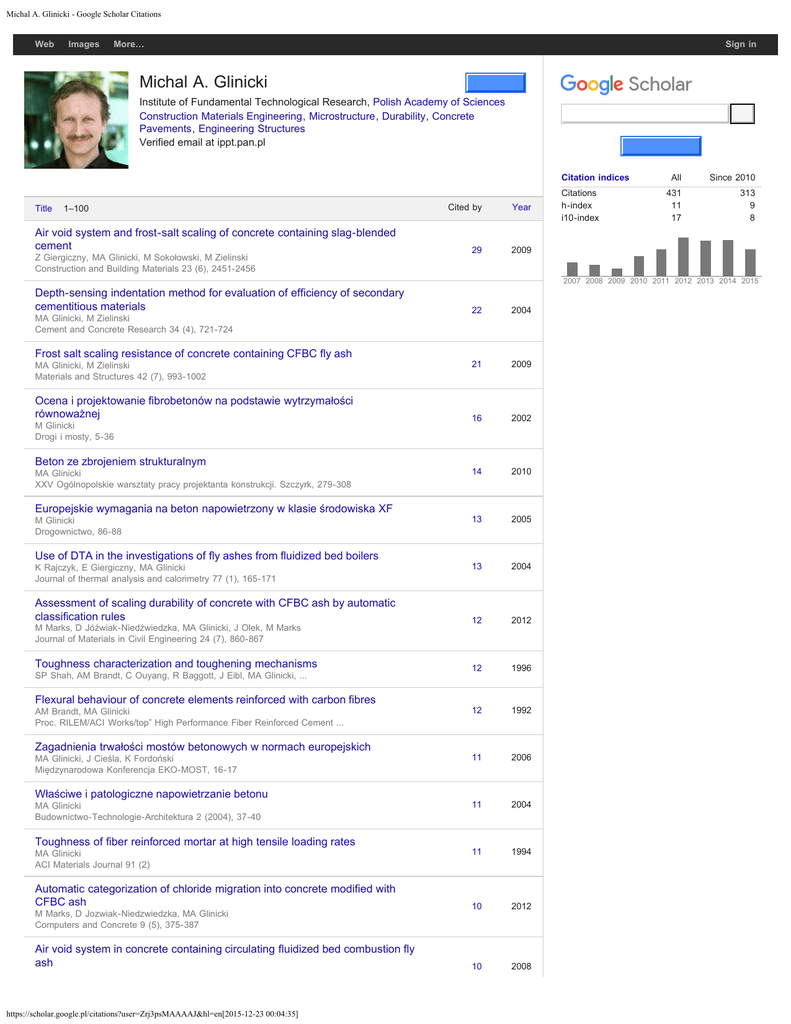Open the Durability research interest link
Viewport: 791px width, 1024px height.
coord(403,116)
